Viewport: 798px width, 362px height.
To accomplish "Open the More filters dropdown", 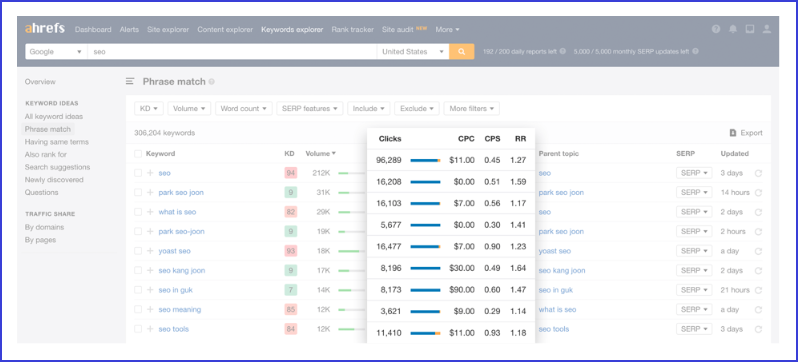I will pyautogui.click(x=471, y=108).
